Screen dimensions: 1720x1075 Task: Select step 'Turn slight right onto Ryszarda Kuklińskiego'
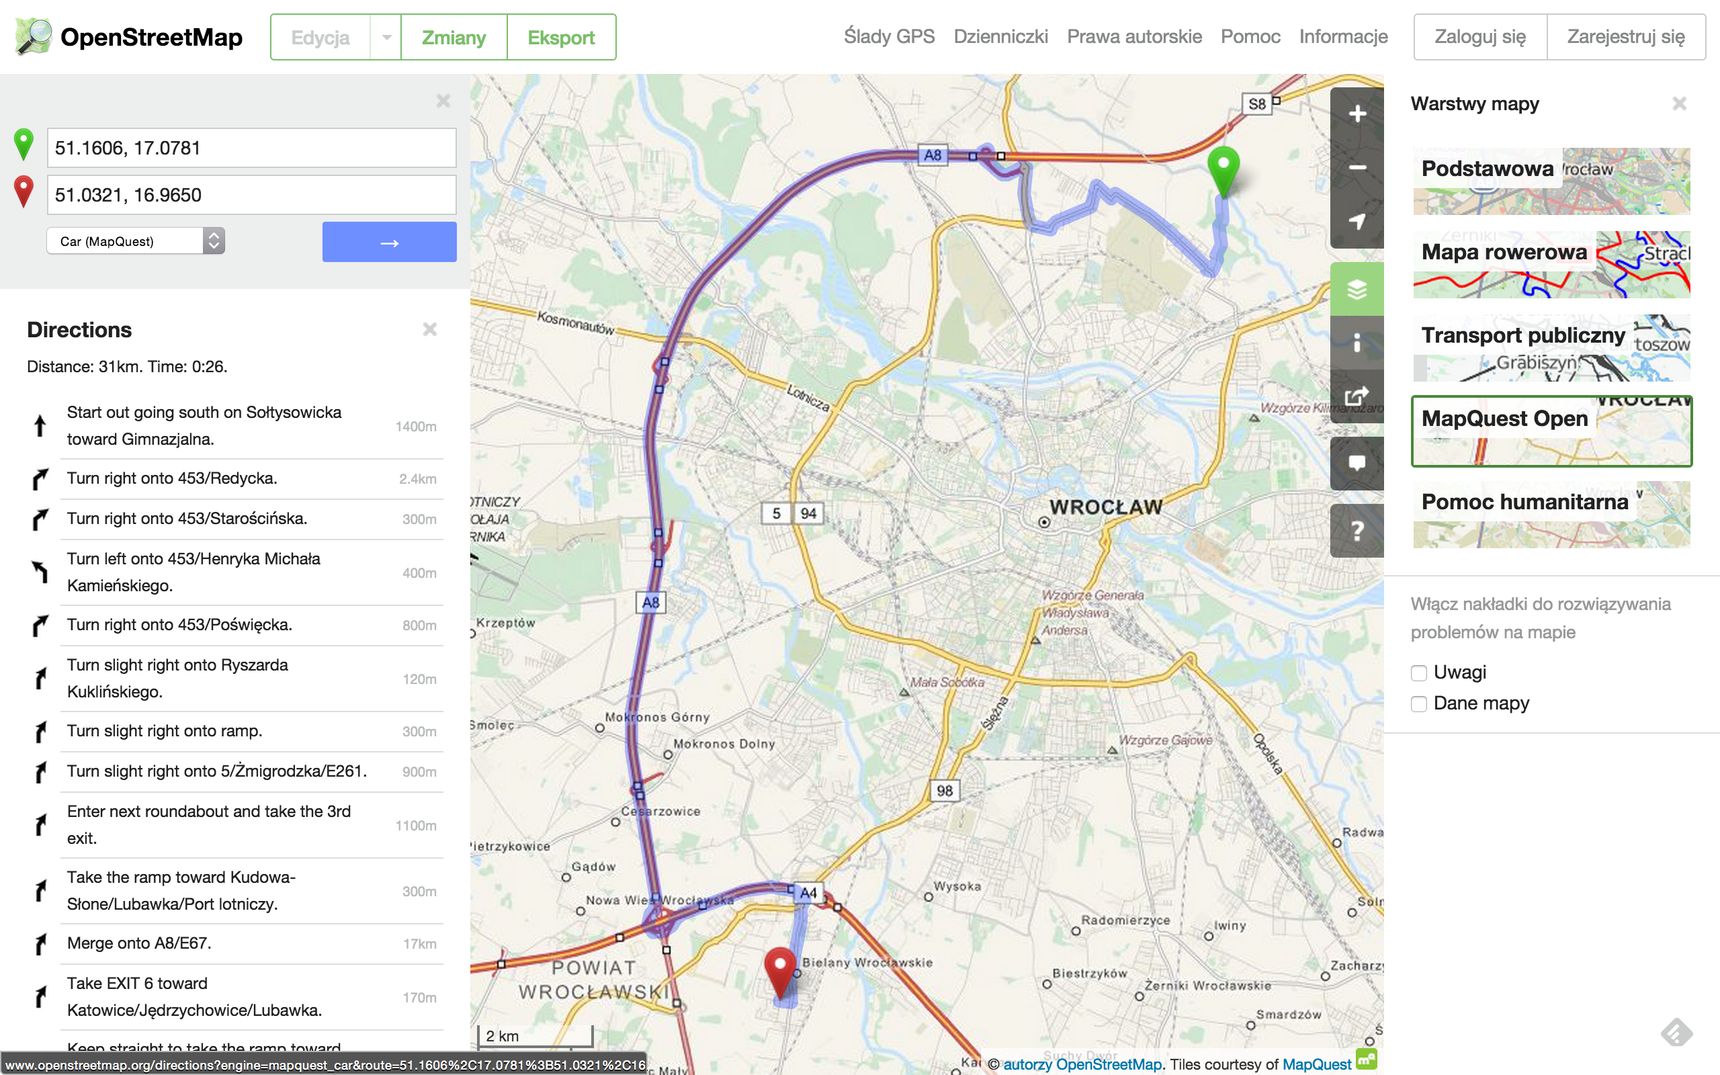(x=235, y=678)
